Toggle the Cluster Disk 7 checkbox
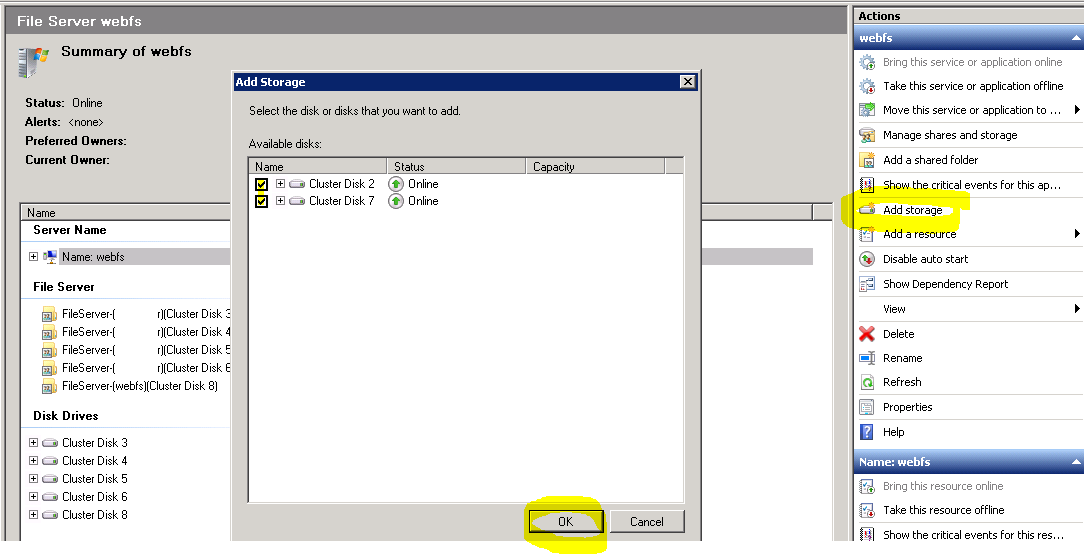The width and height of the screenshot is (1084, 555). point(261,201)
